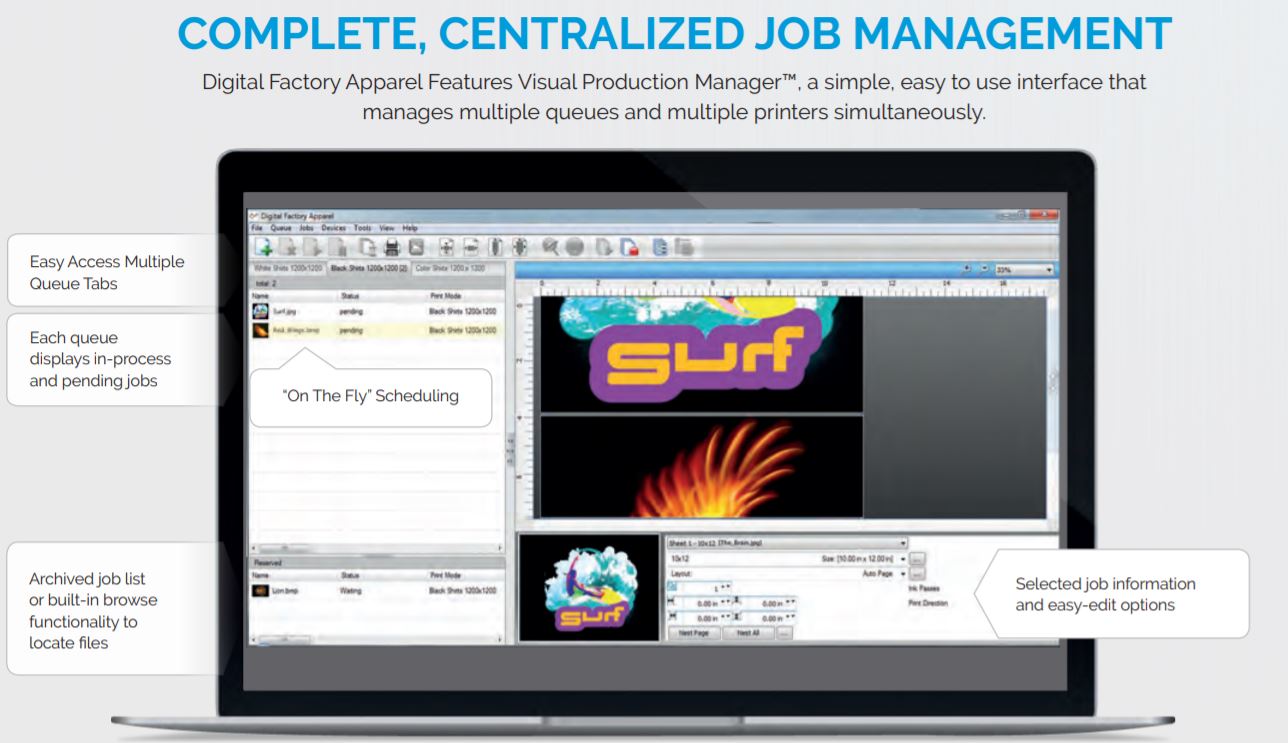Click the toolbar document icon with red mark
This screenshot has height=743, width=1288.
[x=629, y=246]
